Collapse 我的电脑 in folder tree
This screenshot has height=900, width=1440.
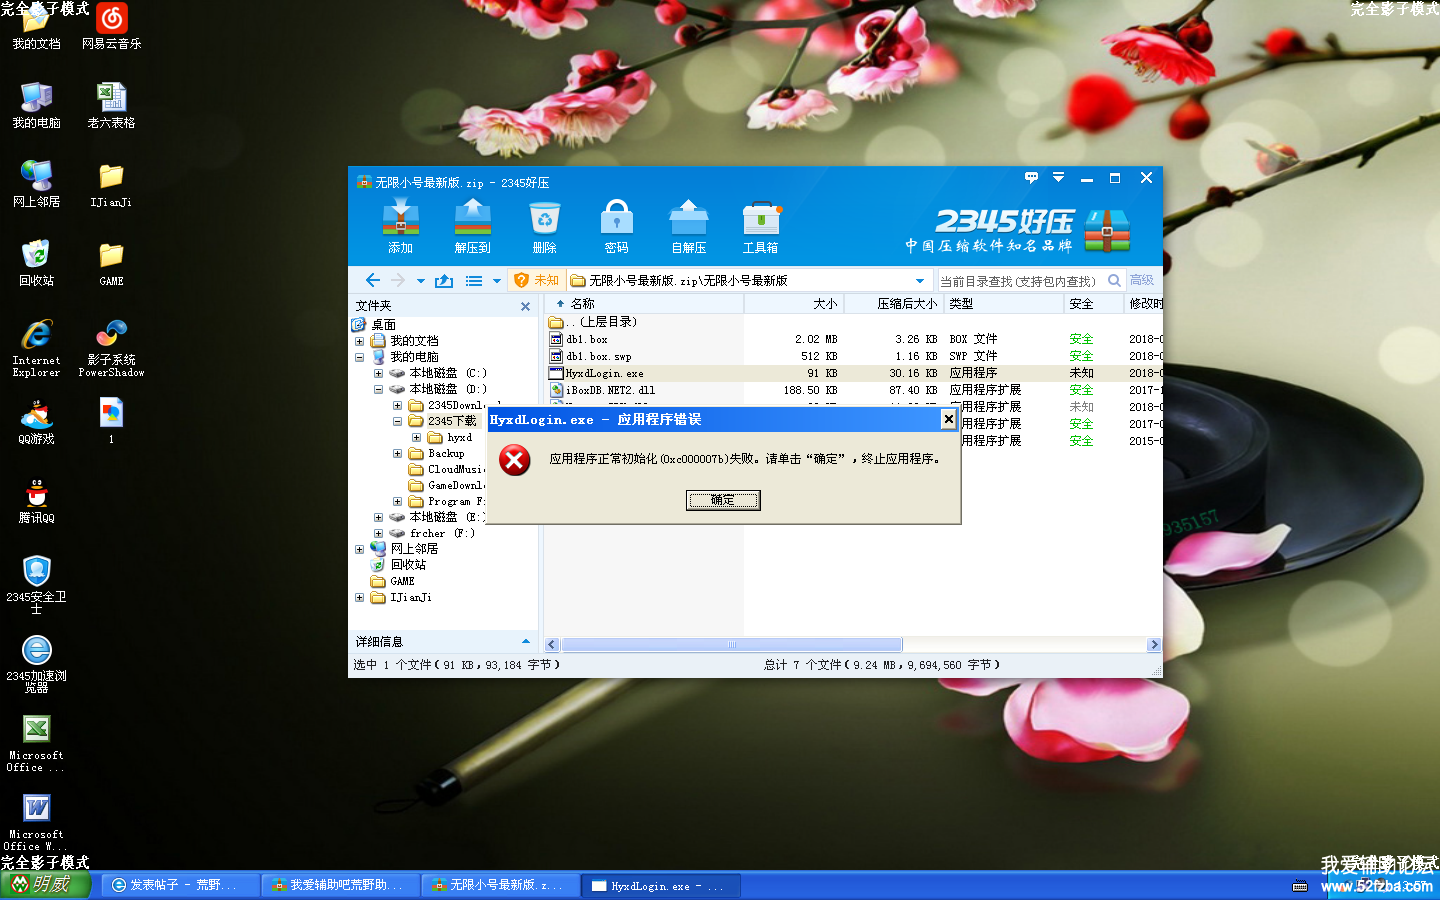click(x=359, y=358)
